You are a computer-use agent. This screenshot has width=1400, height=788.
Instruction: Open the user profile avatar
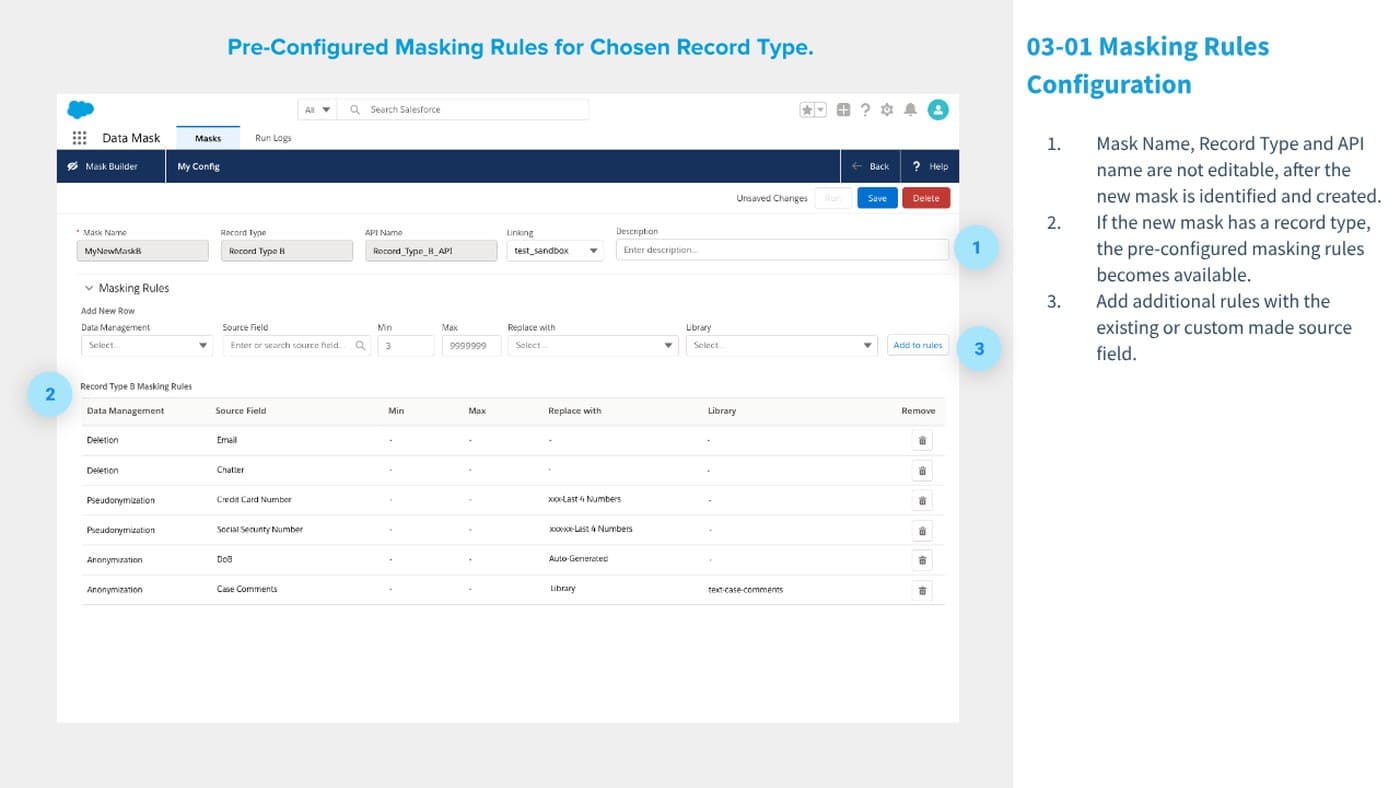tap(938, 110)
